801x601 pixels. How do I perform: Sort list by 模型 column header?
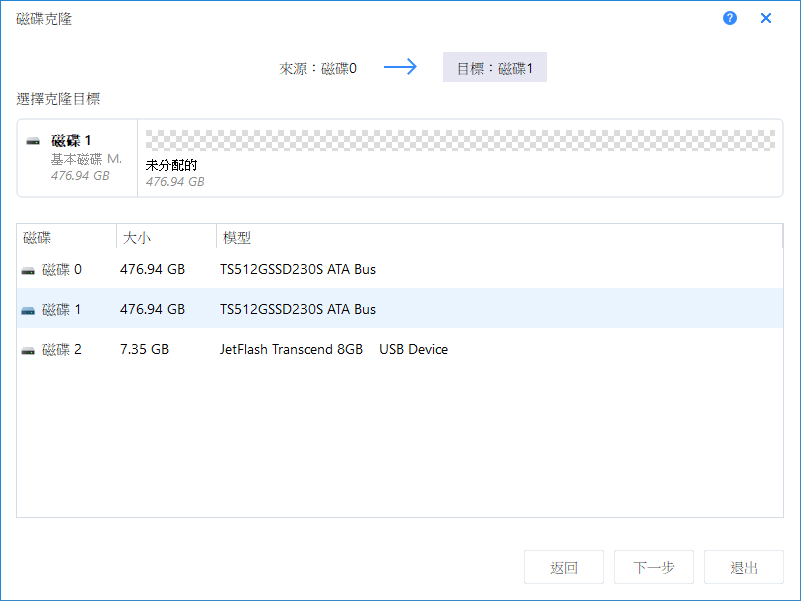(237, 238)
